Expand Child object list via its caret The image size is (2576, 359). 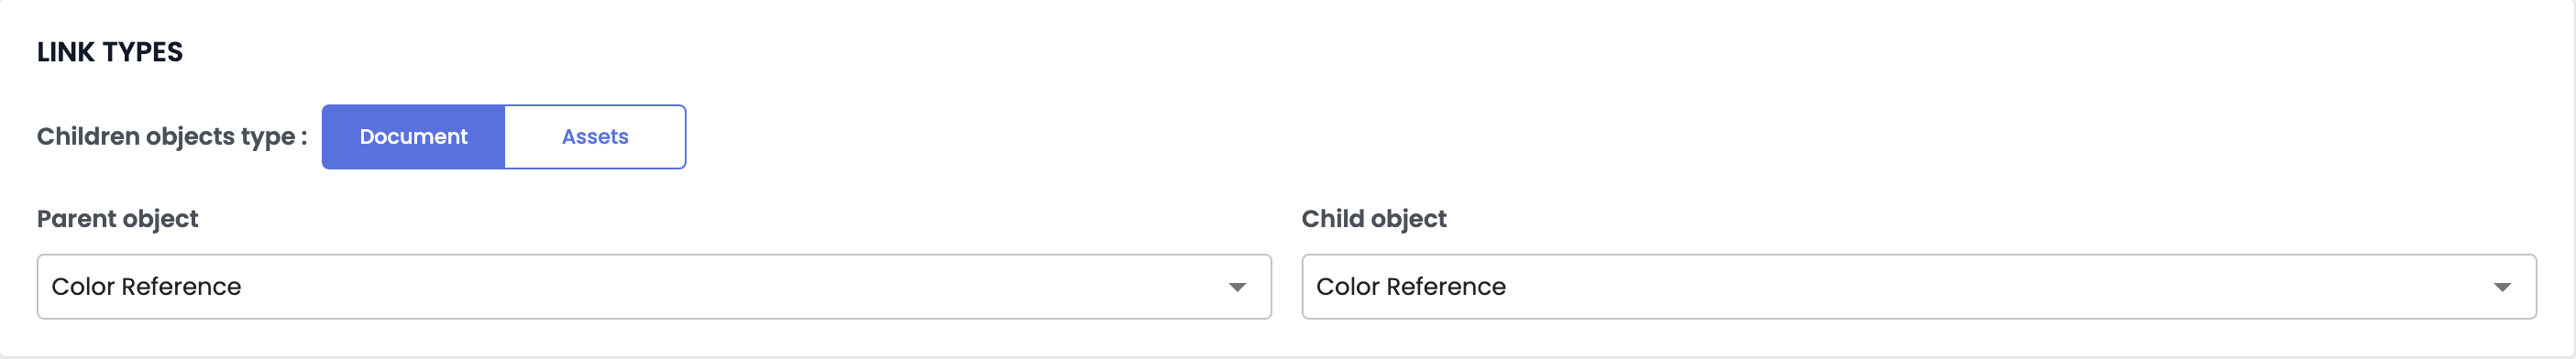[2502, 288]
